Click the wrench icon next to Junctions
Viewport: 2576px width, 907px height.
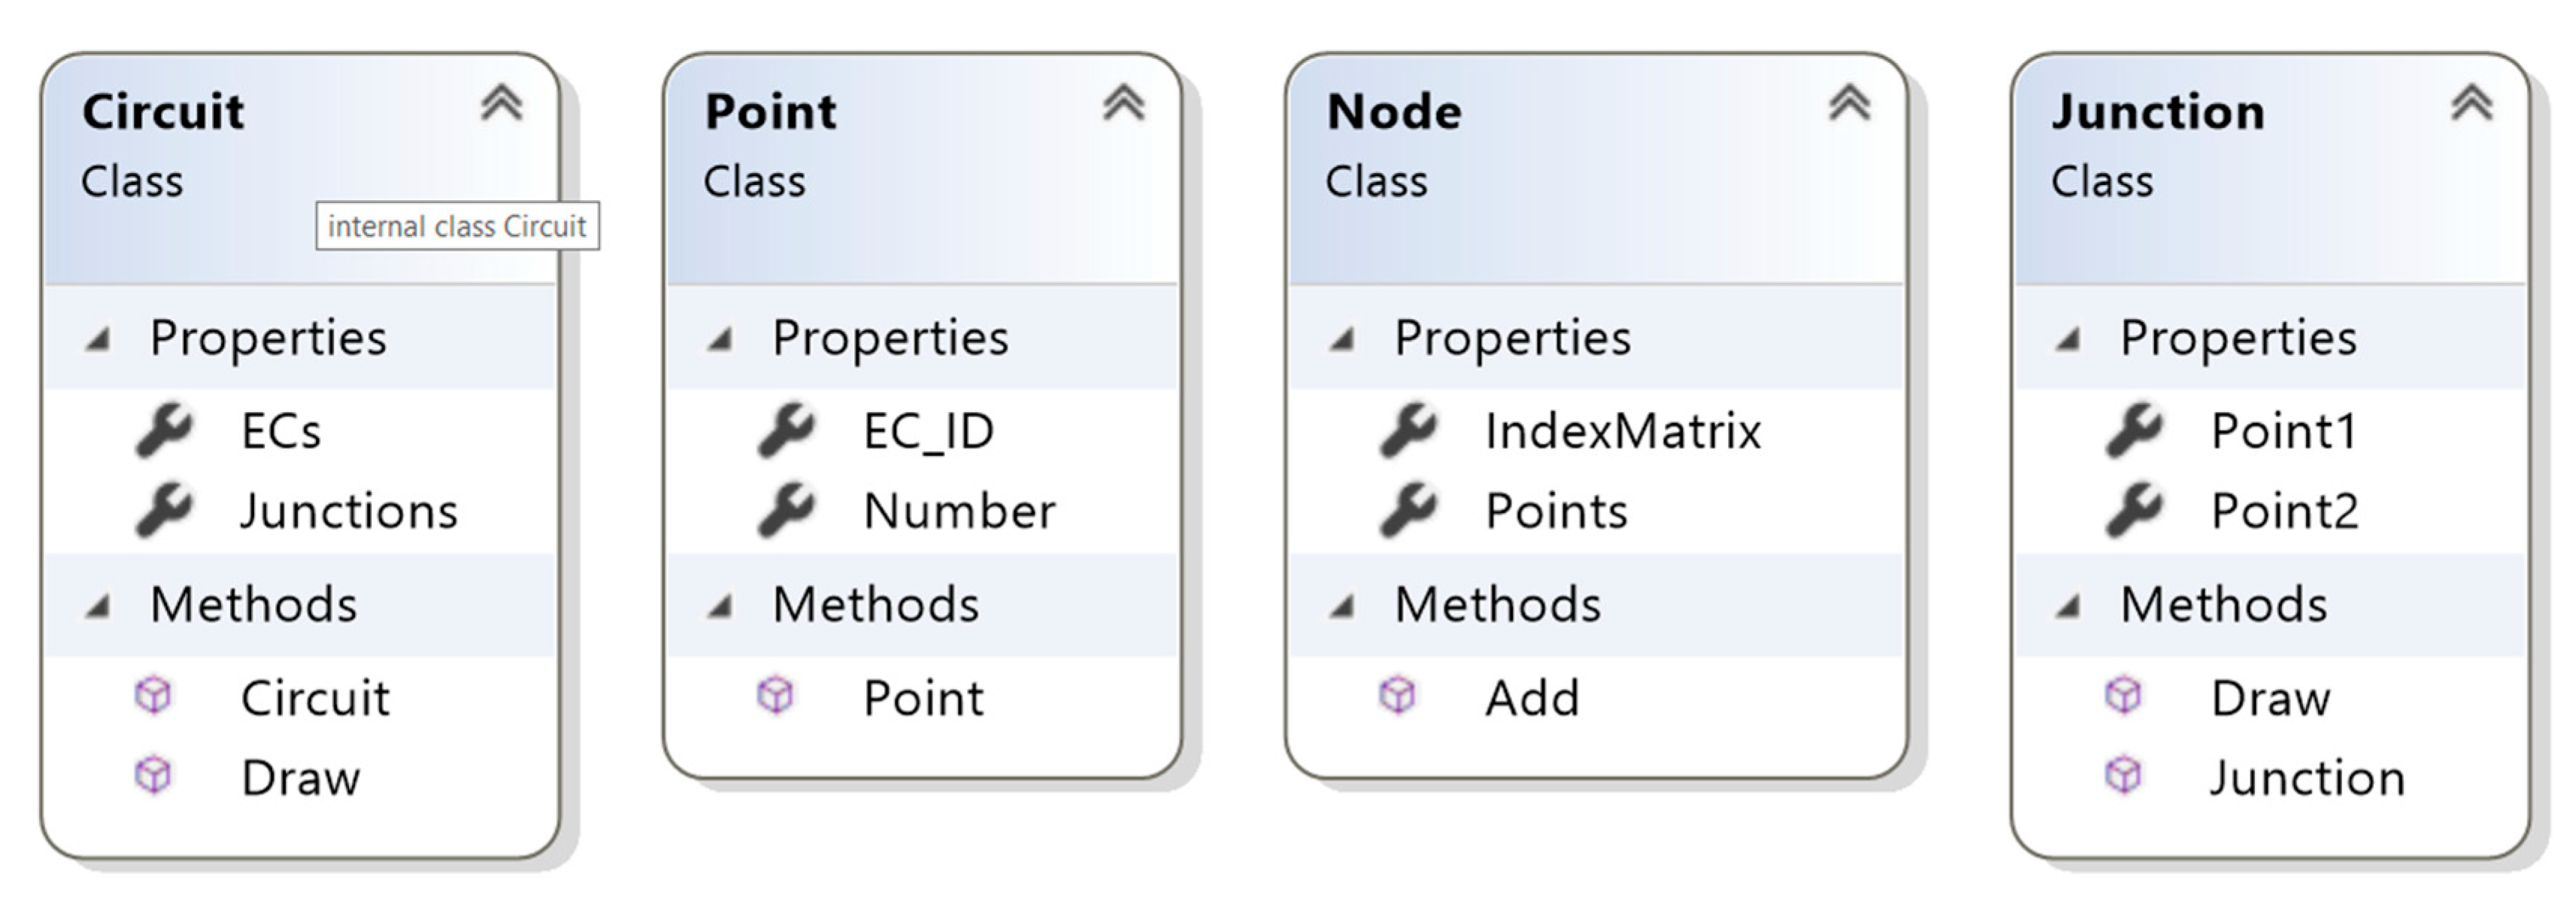(x=163, y=510)
